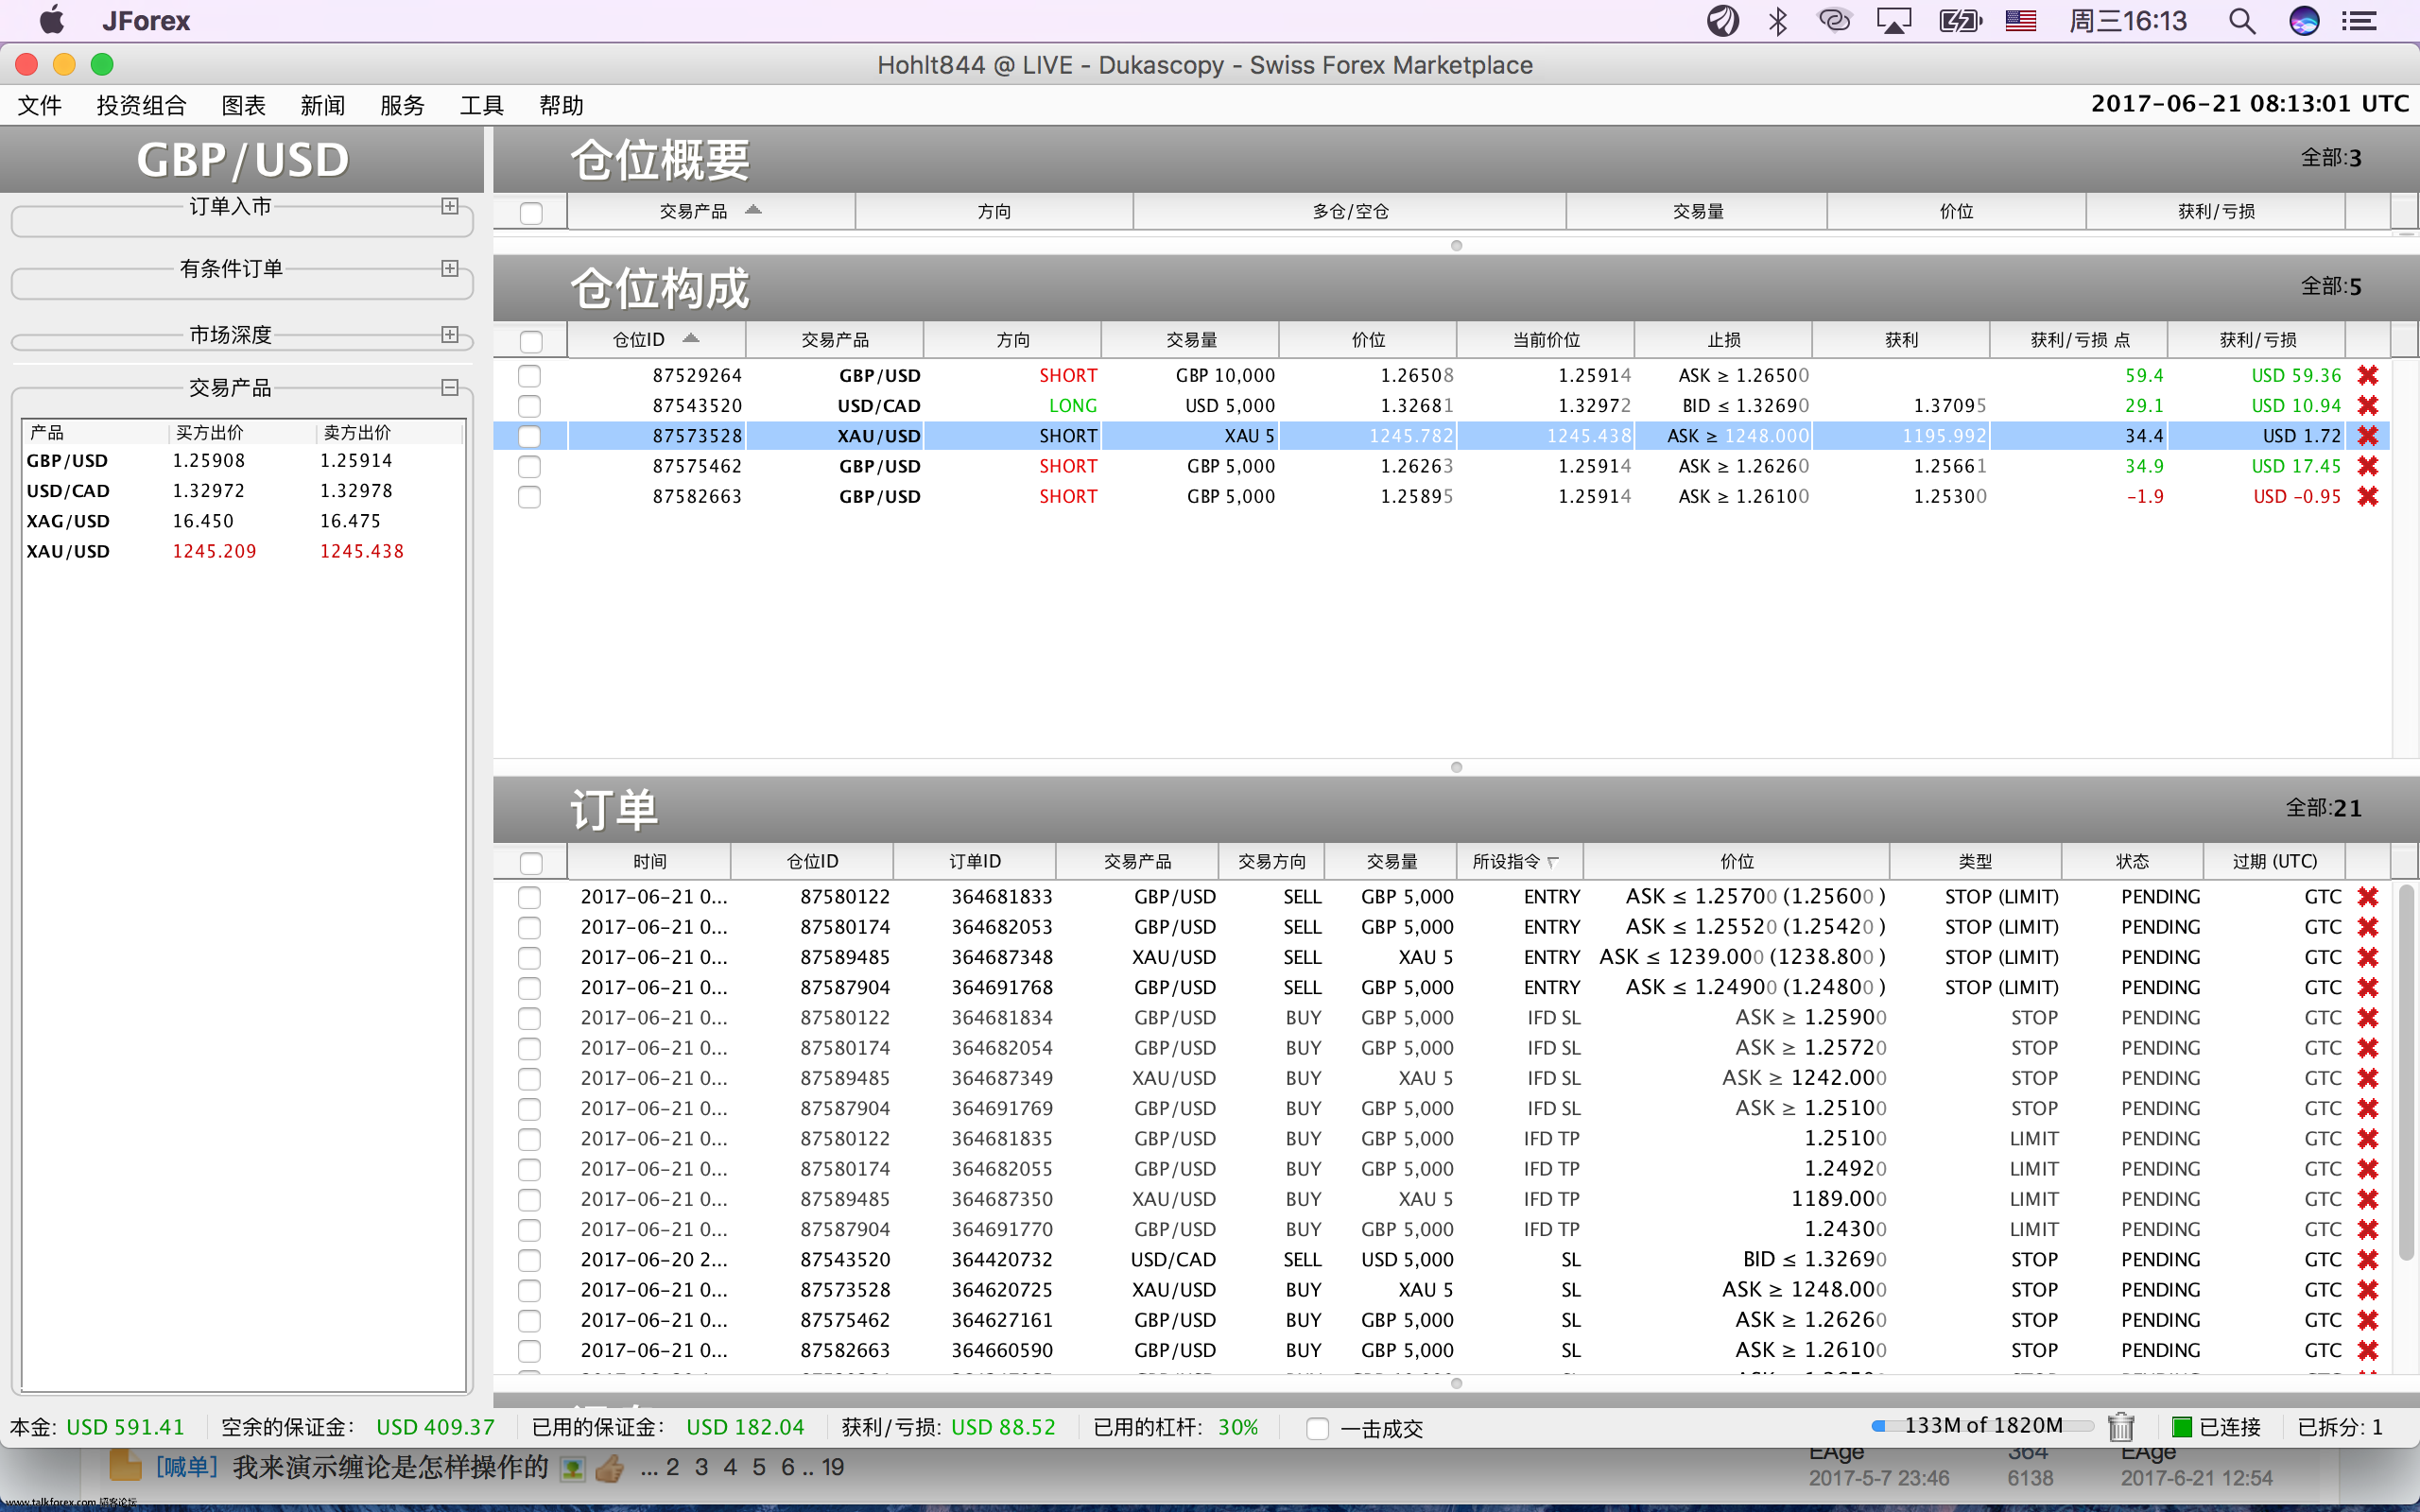Cancel order 364620725 with red X
Image resolution: width=2420 pixels, height=1512 pixels.
coord(2367,1290)
